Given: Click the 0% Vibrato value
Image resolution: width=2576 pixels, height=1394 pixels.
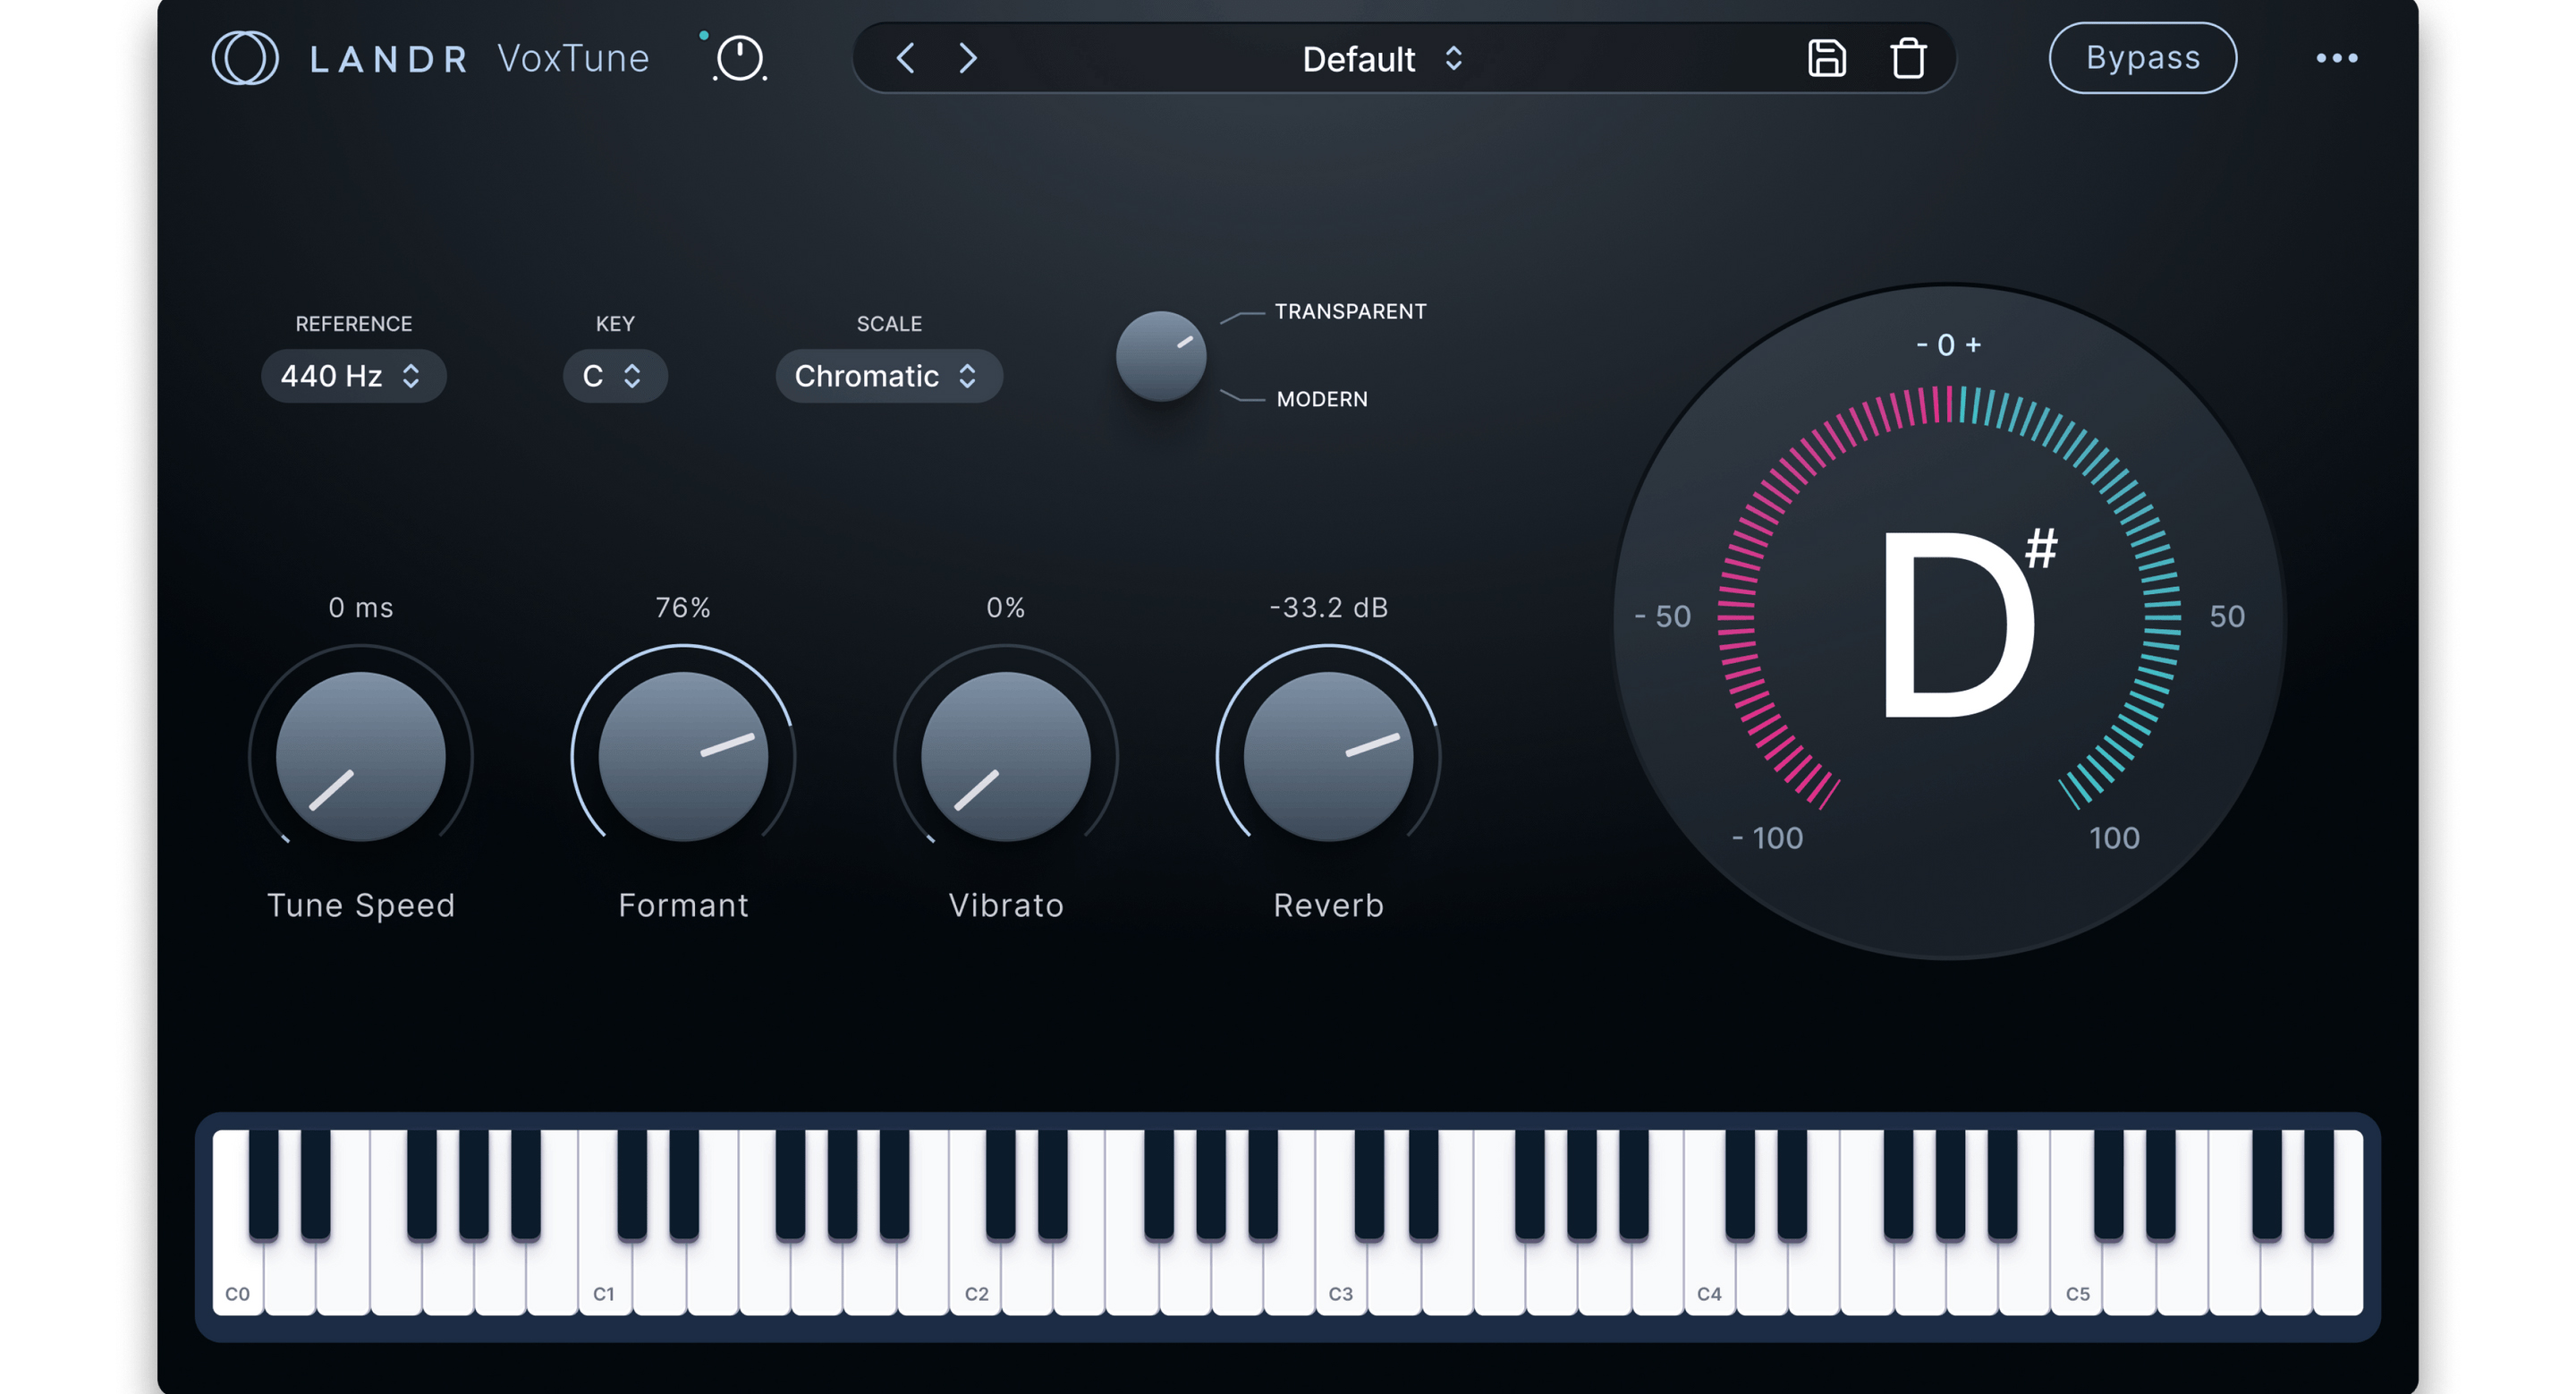Looking at the screenshot, I should (x=1005, y=607).
